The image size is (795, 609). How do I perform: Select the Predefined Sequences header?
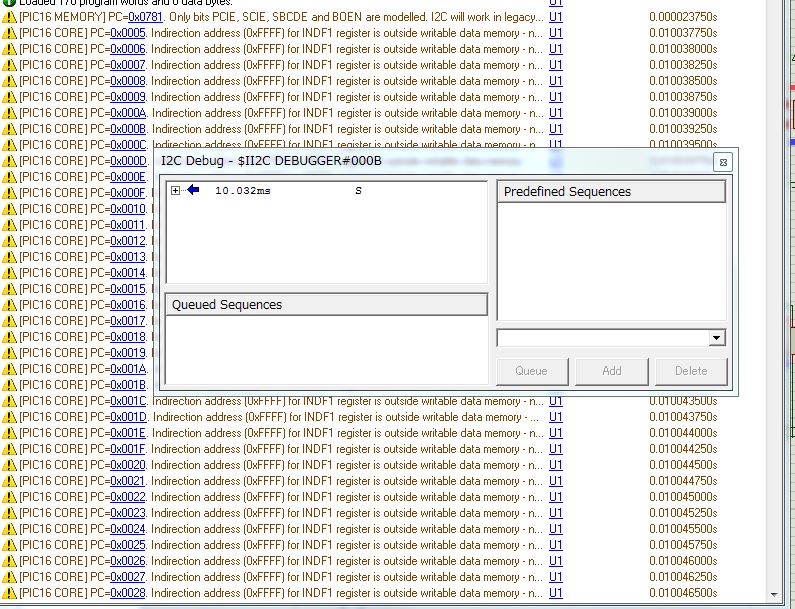(611, 192)
